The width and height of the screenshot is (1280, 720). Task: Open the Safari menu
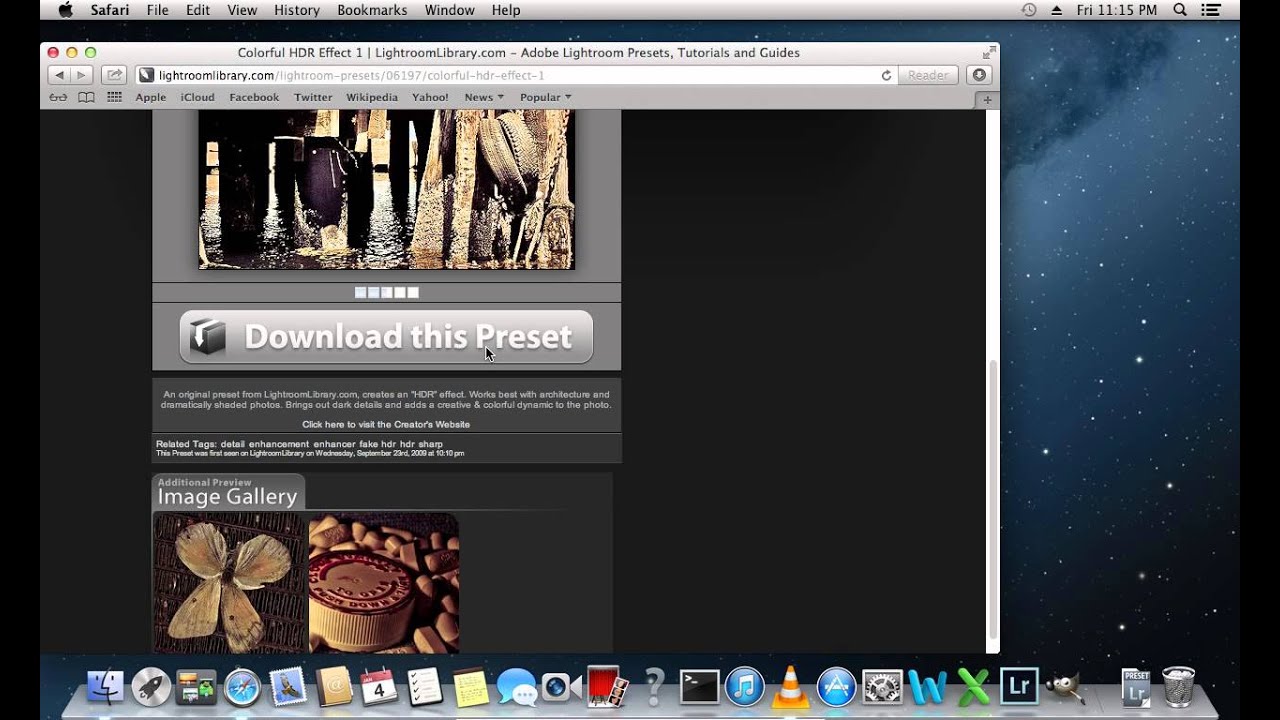110,10
